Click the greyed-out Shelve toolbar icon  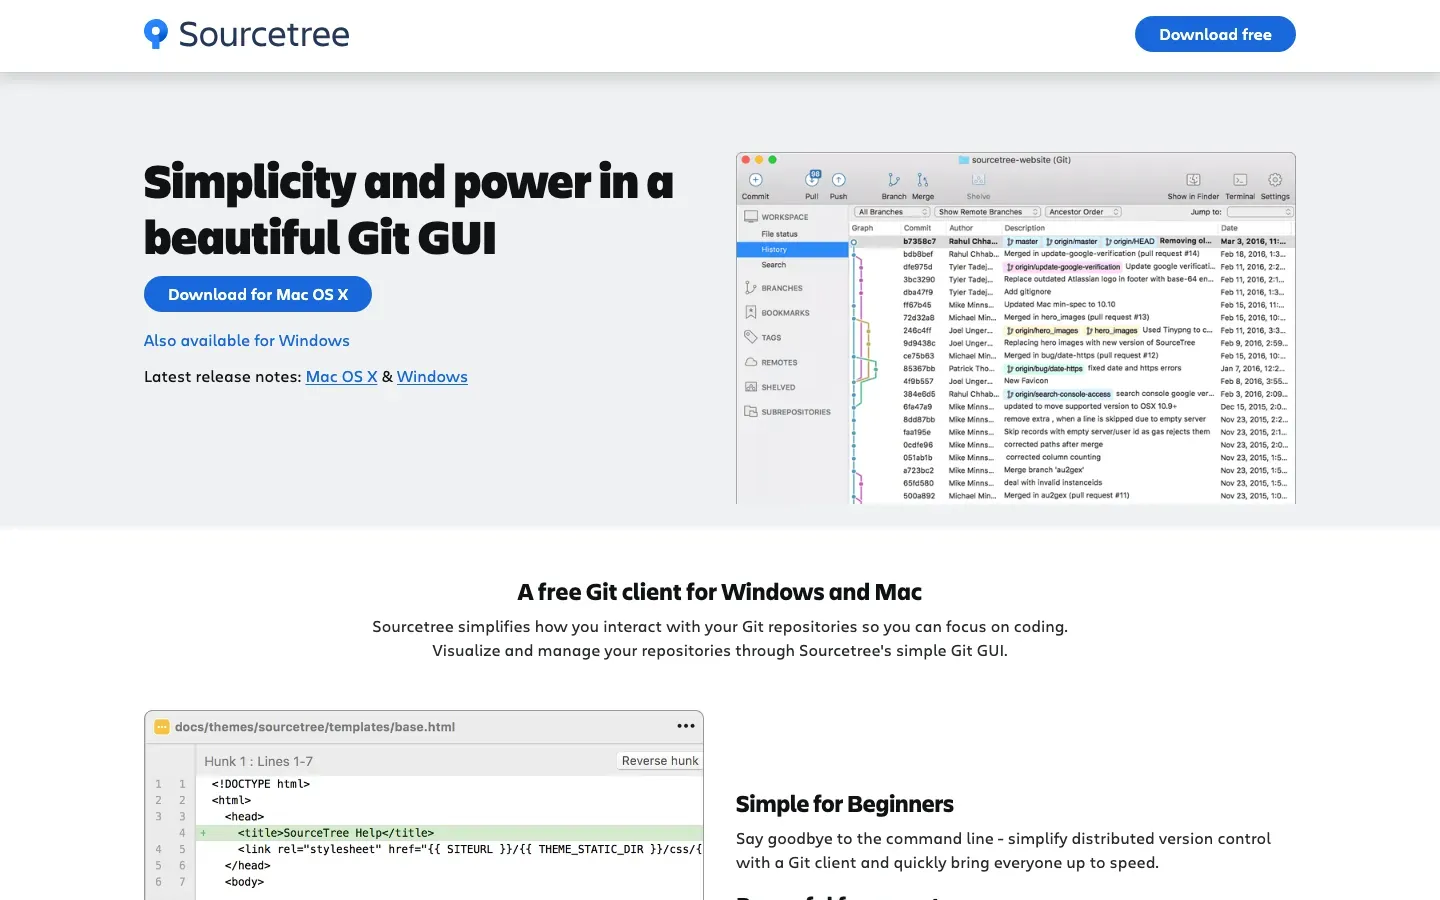tap(978, 180)
